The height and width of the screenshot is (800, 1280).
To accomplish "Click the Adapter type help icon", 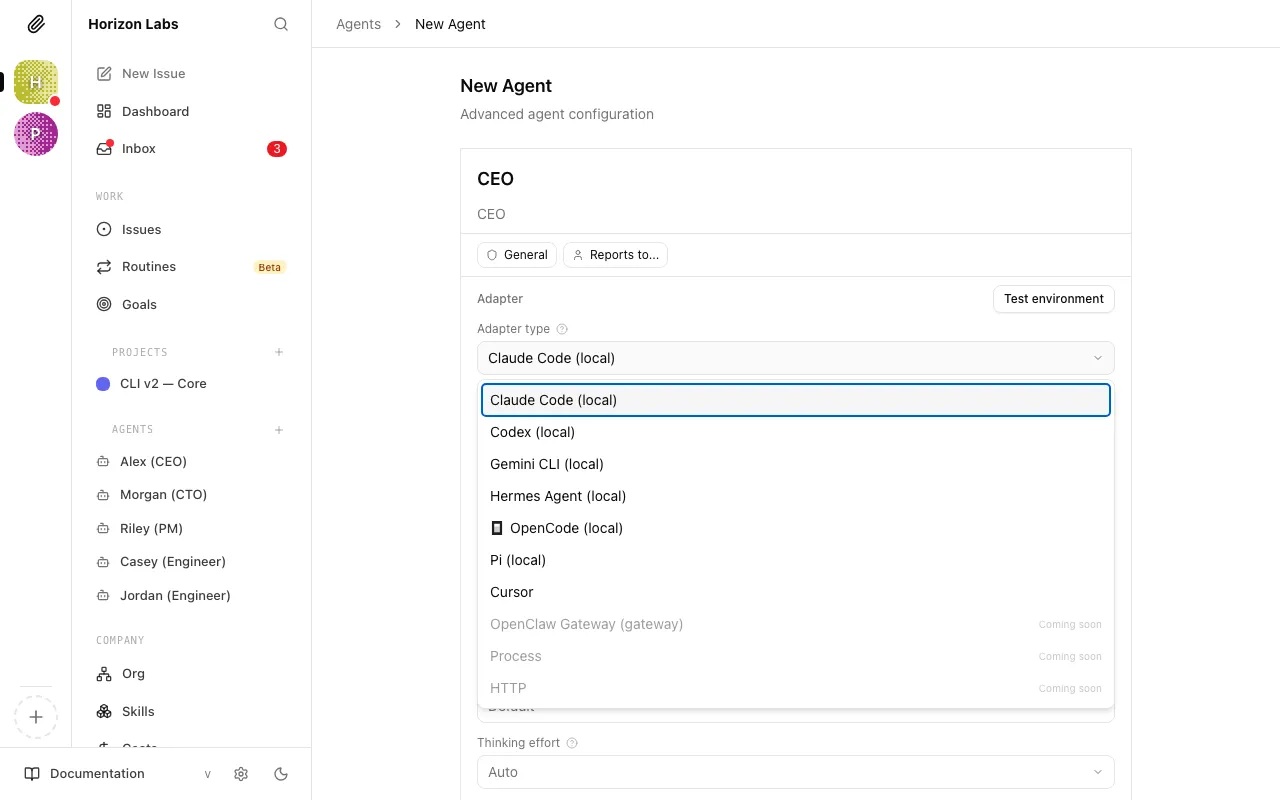I will pos(562,329).
